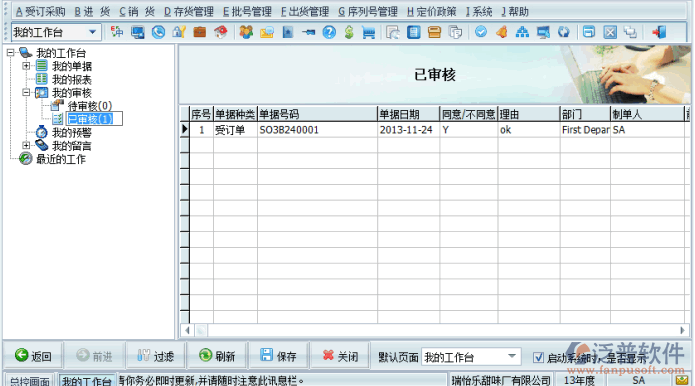Open the D 存货管理 menu
695x386 pixels.
pos(189,12)
